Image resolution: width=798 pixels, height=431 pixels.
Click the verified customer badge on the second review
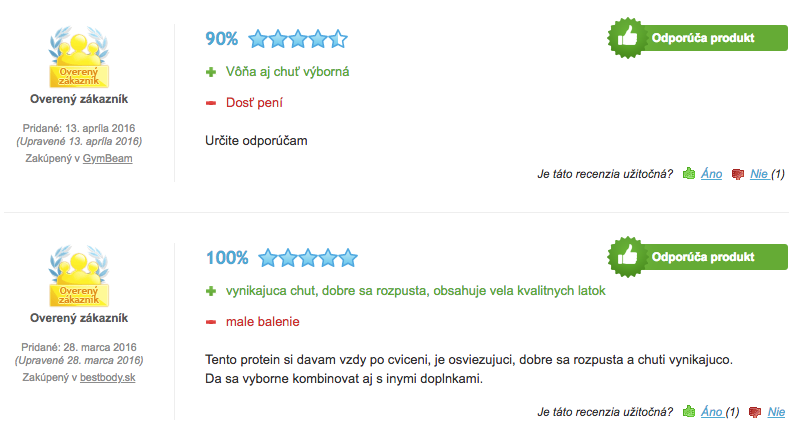click(x=79, y=275)
